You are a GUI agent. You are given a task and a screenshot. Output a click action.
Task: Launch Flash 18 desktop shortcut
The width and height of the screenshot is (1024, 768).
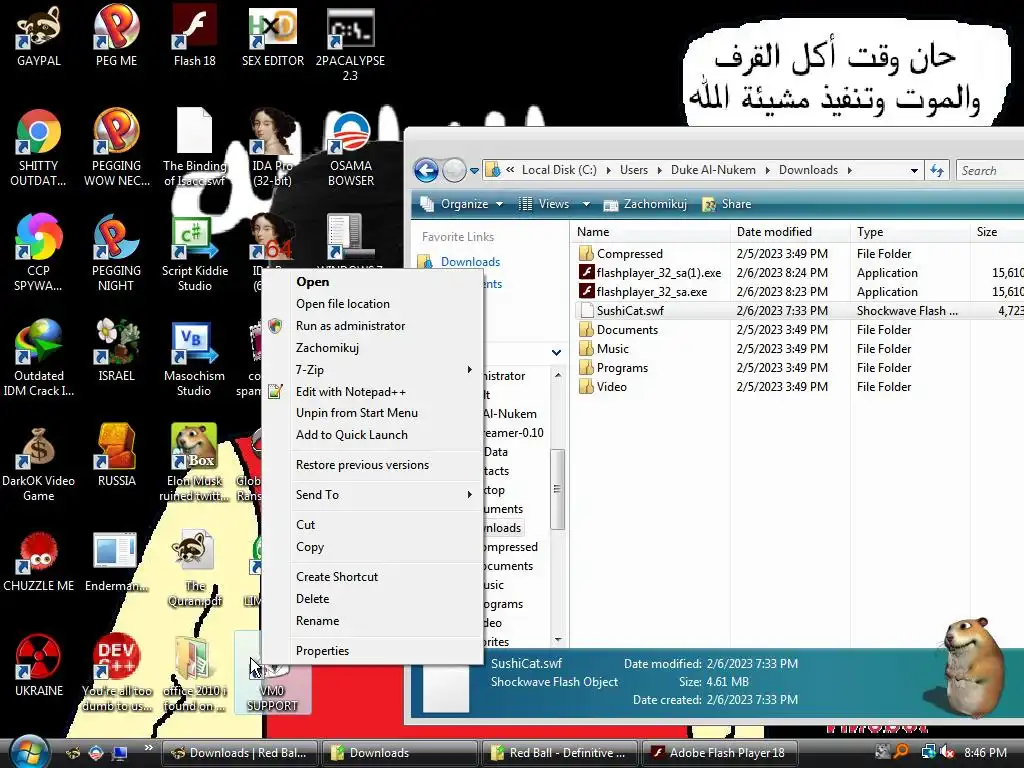(x=195, y=37)
